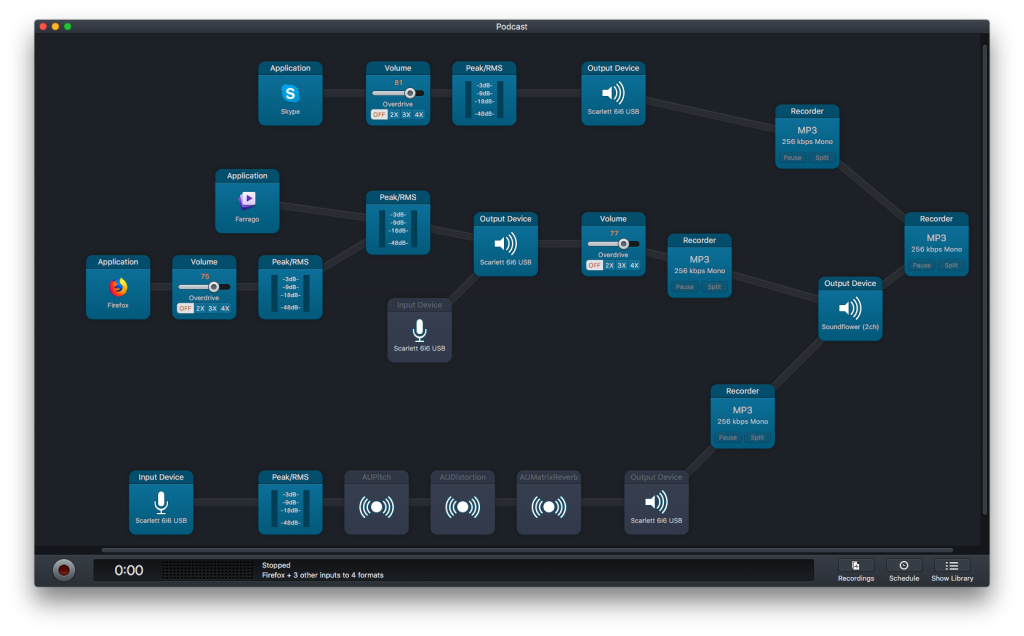Select the Skype application block icon
The height and width of the screenshot is (636, 1024).
[290, 93]
